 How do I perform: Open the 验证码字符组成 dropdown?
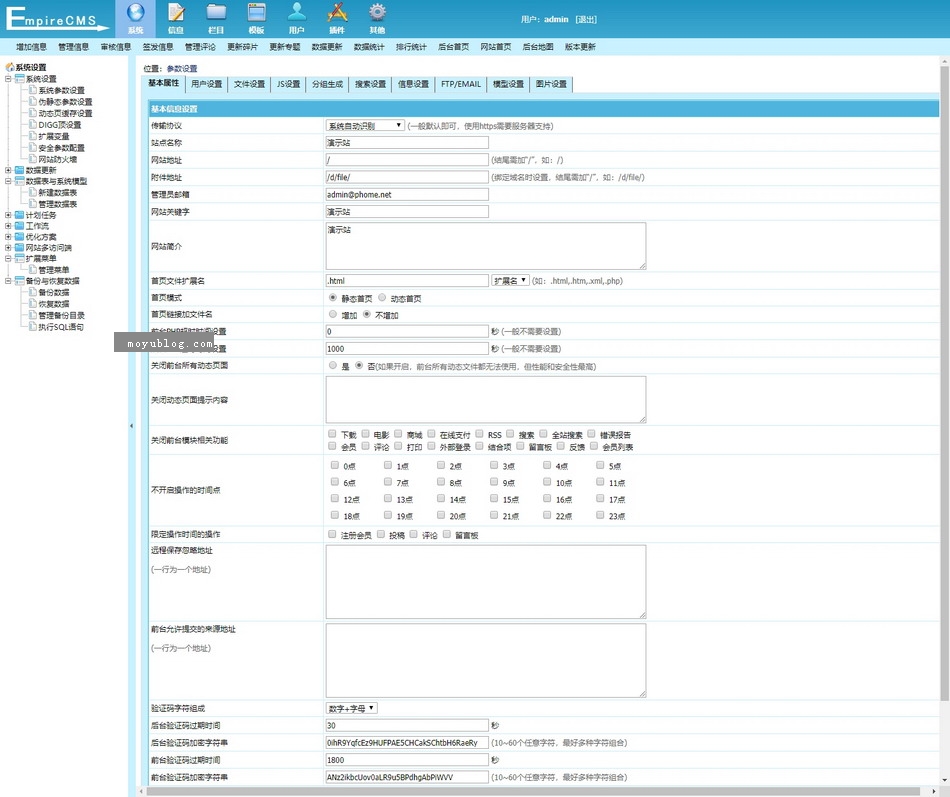pyautogui.click(x=351, y=708)
